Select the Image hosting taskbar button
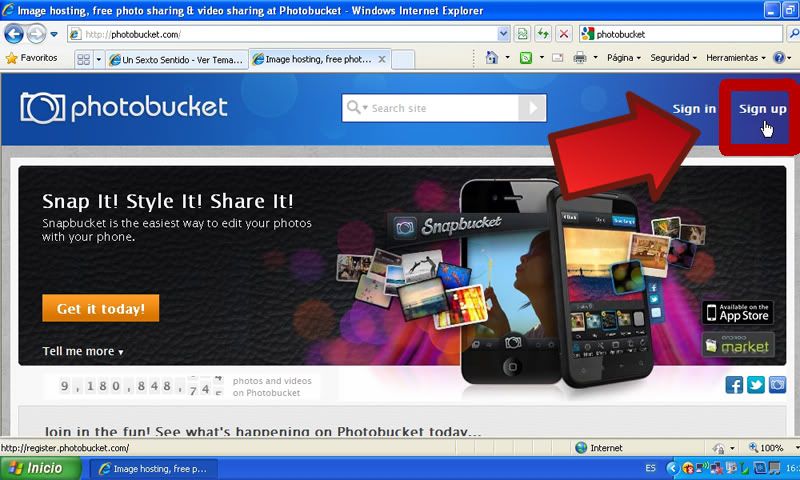Screen dimensions: 800x480 pyautogui.click(x=154, y=468)
